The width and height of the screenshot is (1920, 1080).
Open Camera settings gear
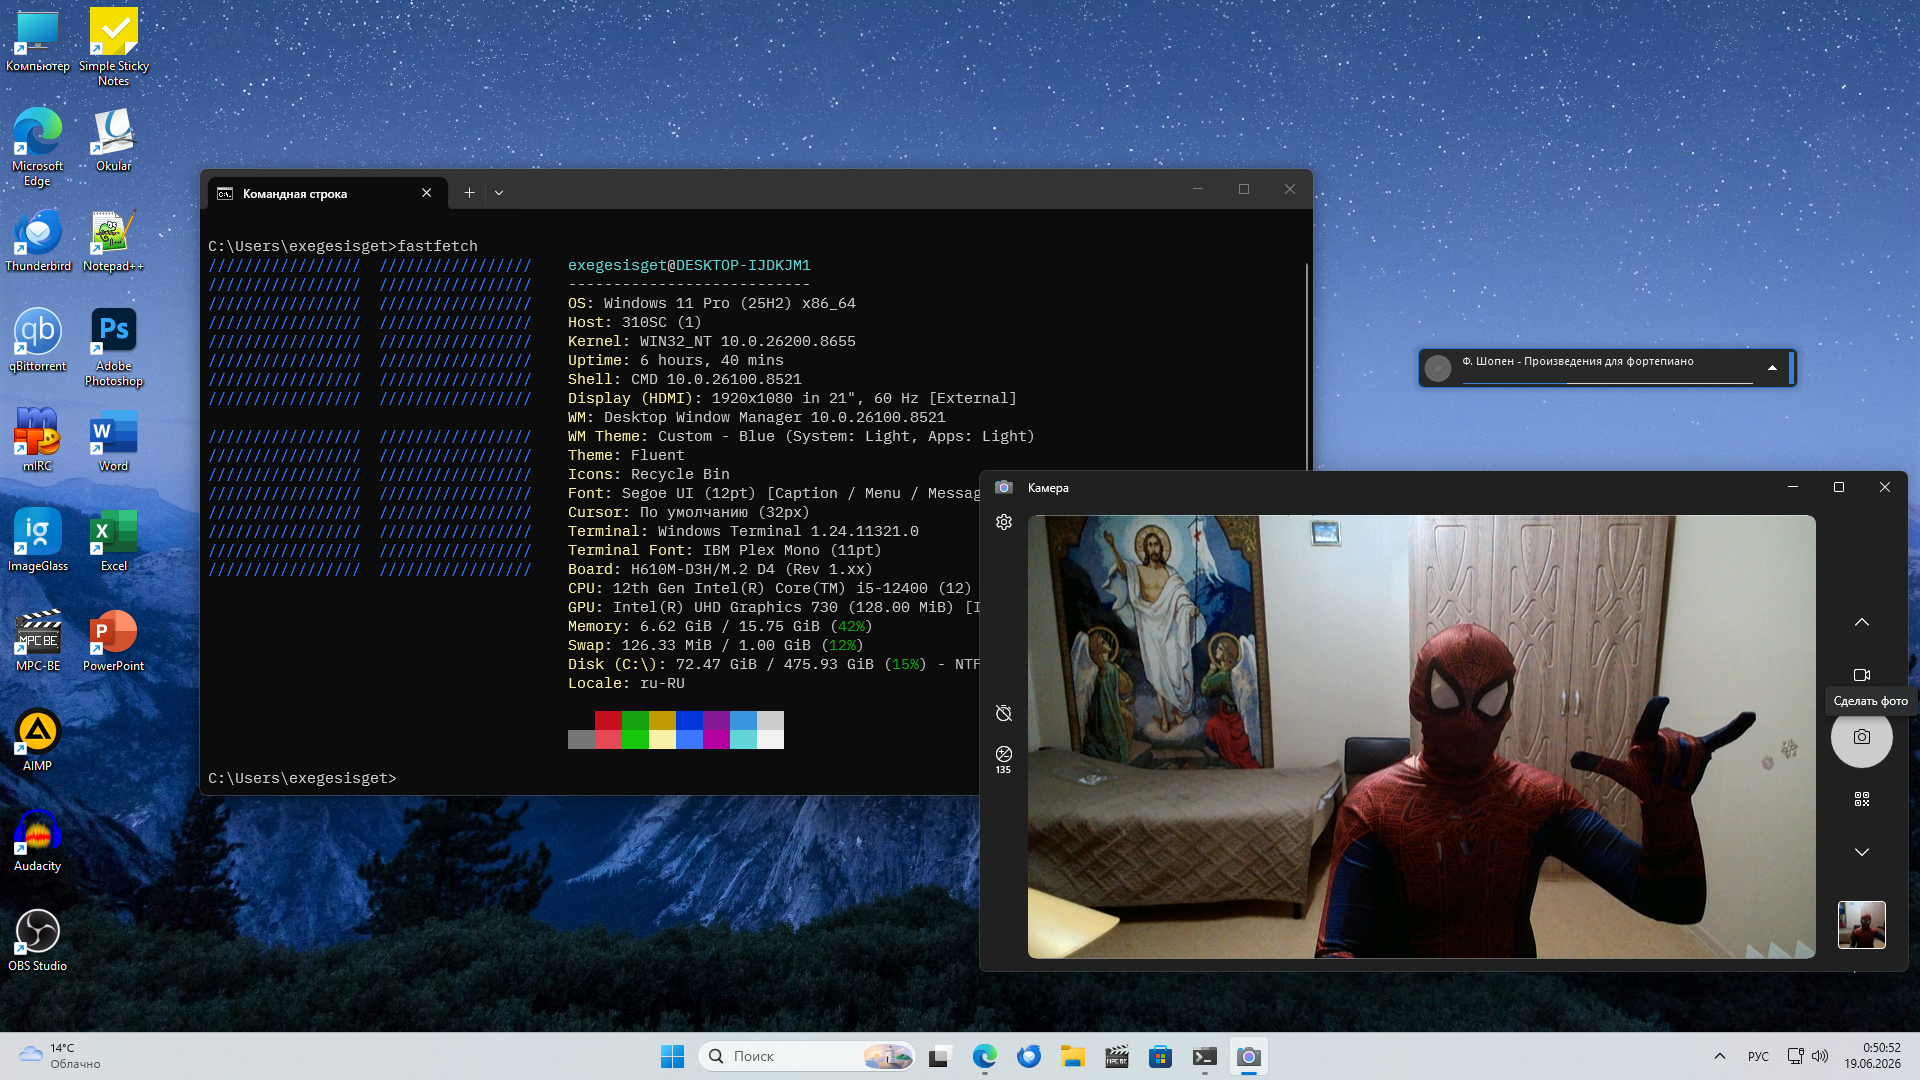1004,522
